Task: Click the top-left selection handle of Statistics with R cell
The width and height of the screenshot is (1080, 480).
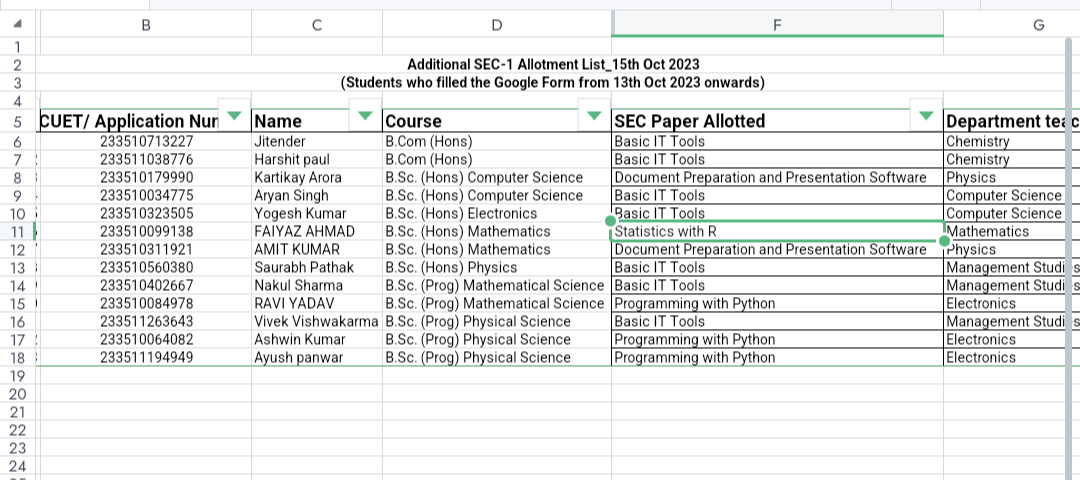Action: [610, 221]
